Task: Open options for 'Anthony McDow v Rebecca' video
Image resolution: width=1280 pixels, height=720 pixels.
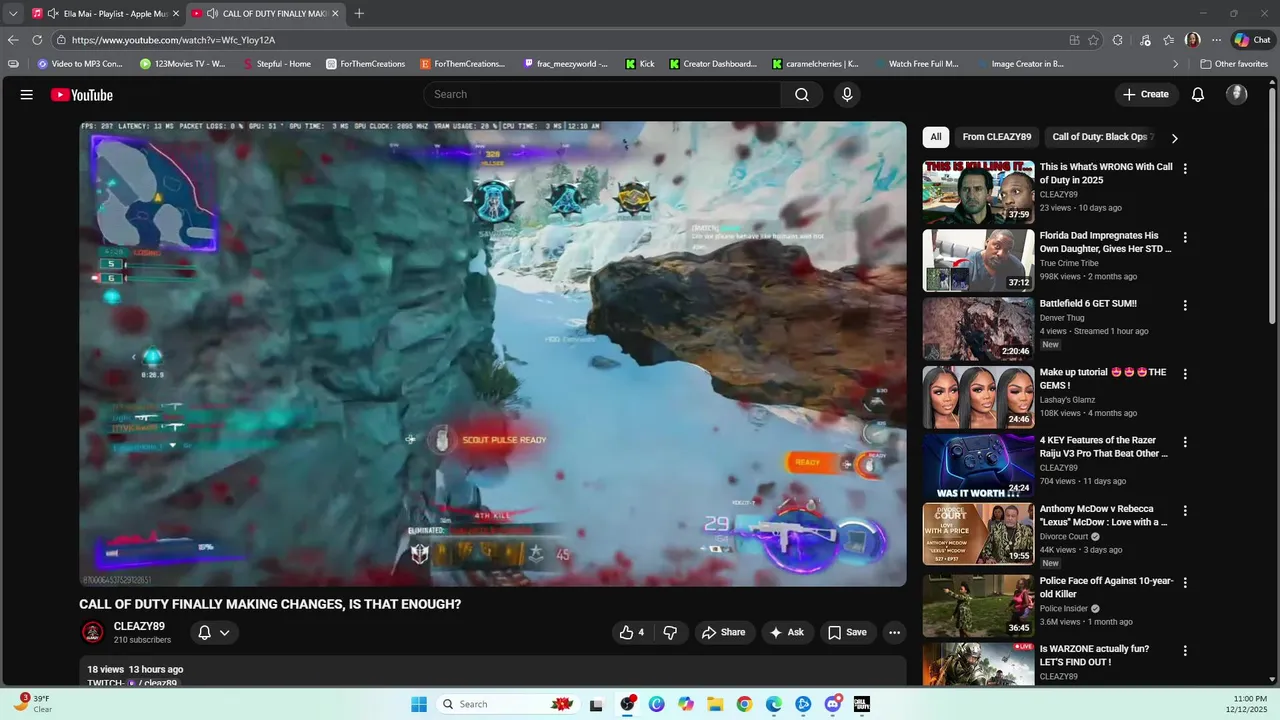Action: tap(1185, 510)
